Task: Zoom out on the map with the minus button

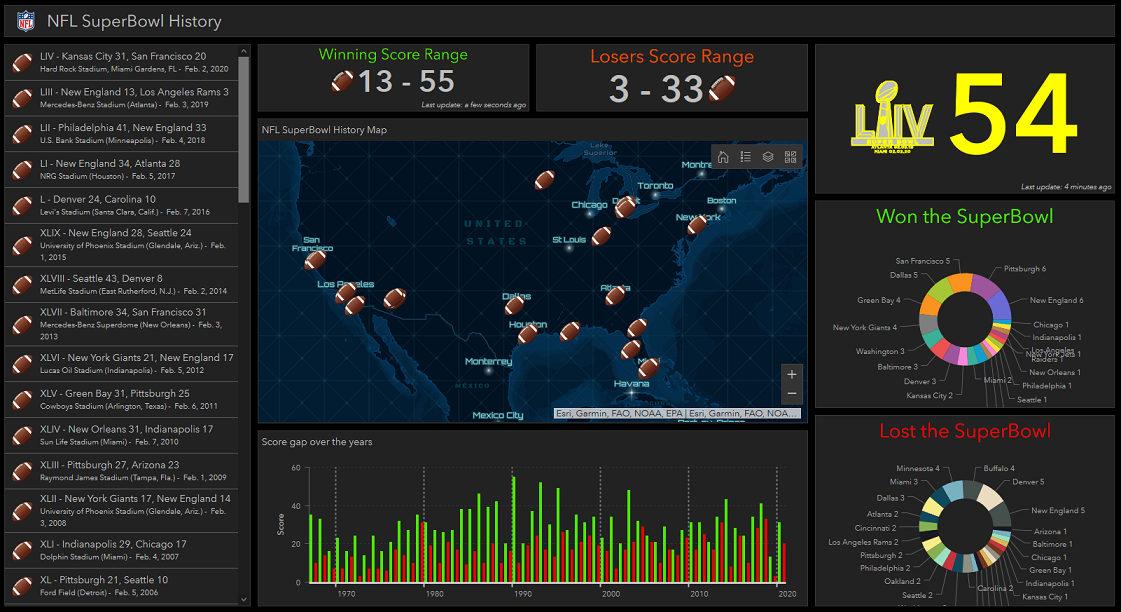Action: (791, 391)
